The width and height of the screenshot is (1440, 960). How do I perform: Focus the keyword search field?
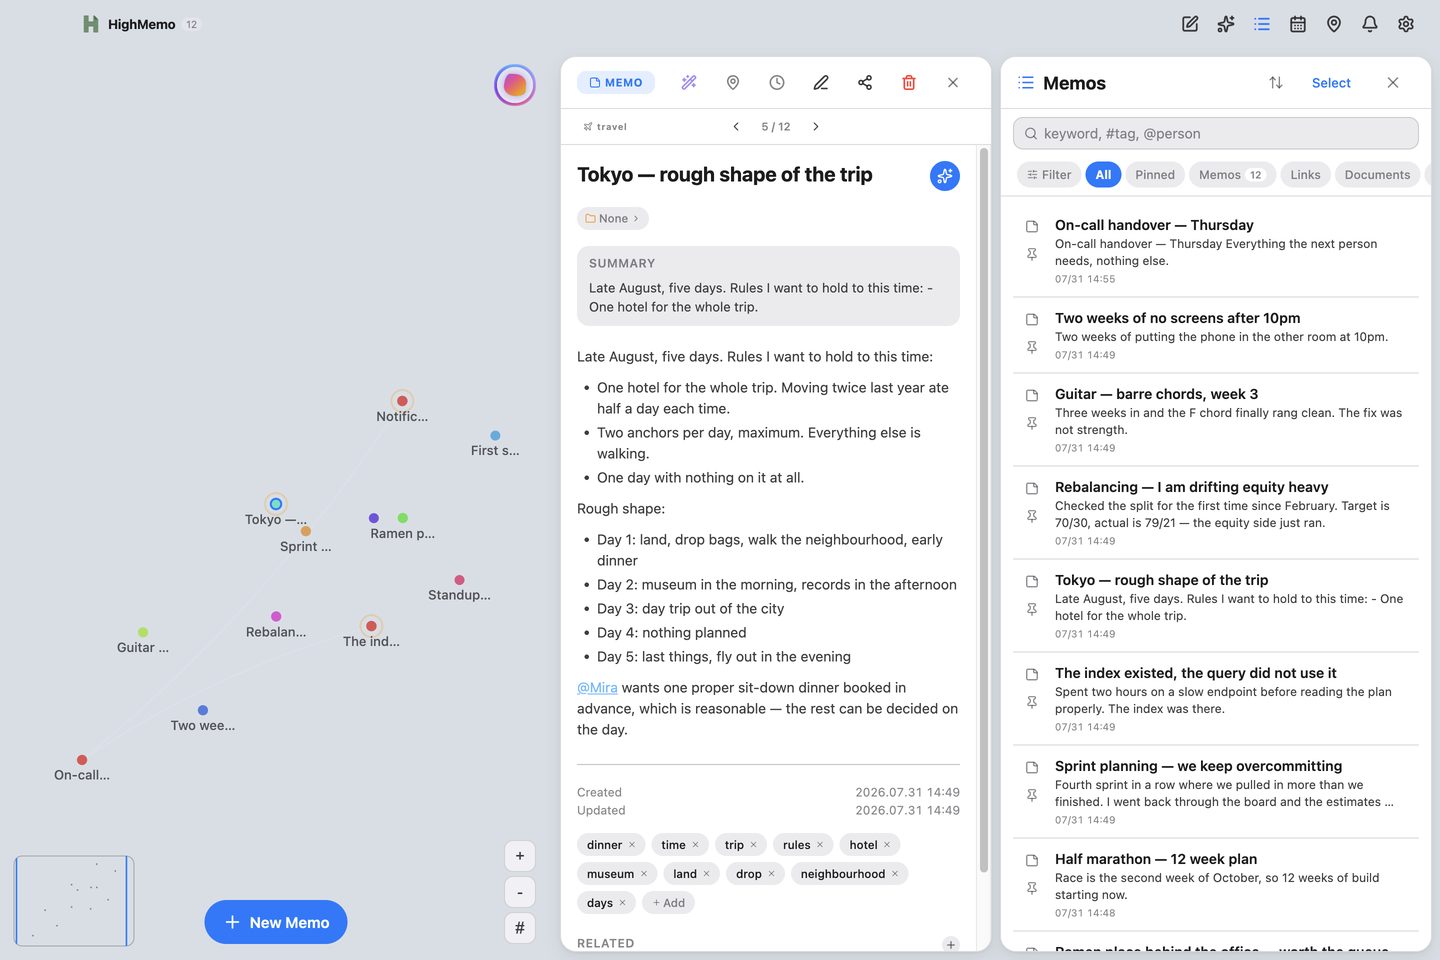[1216, 133]
